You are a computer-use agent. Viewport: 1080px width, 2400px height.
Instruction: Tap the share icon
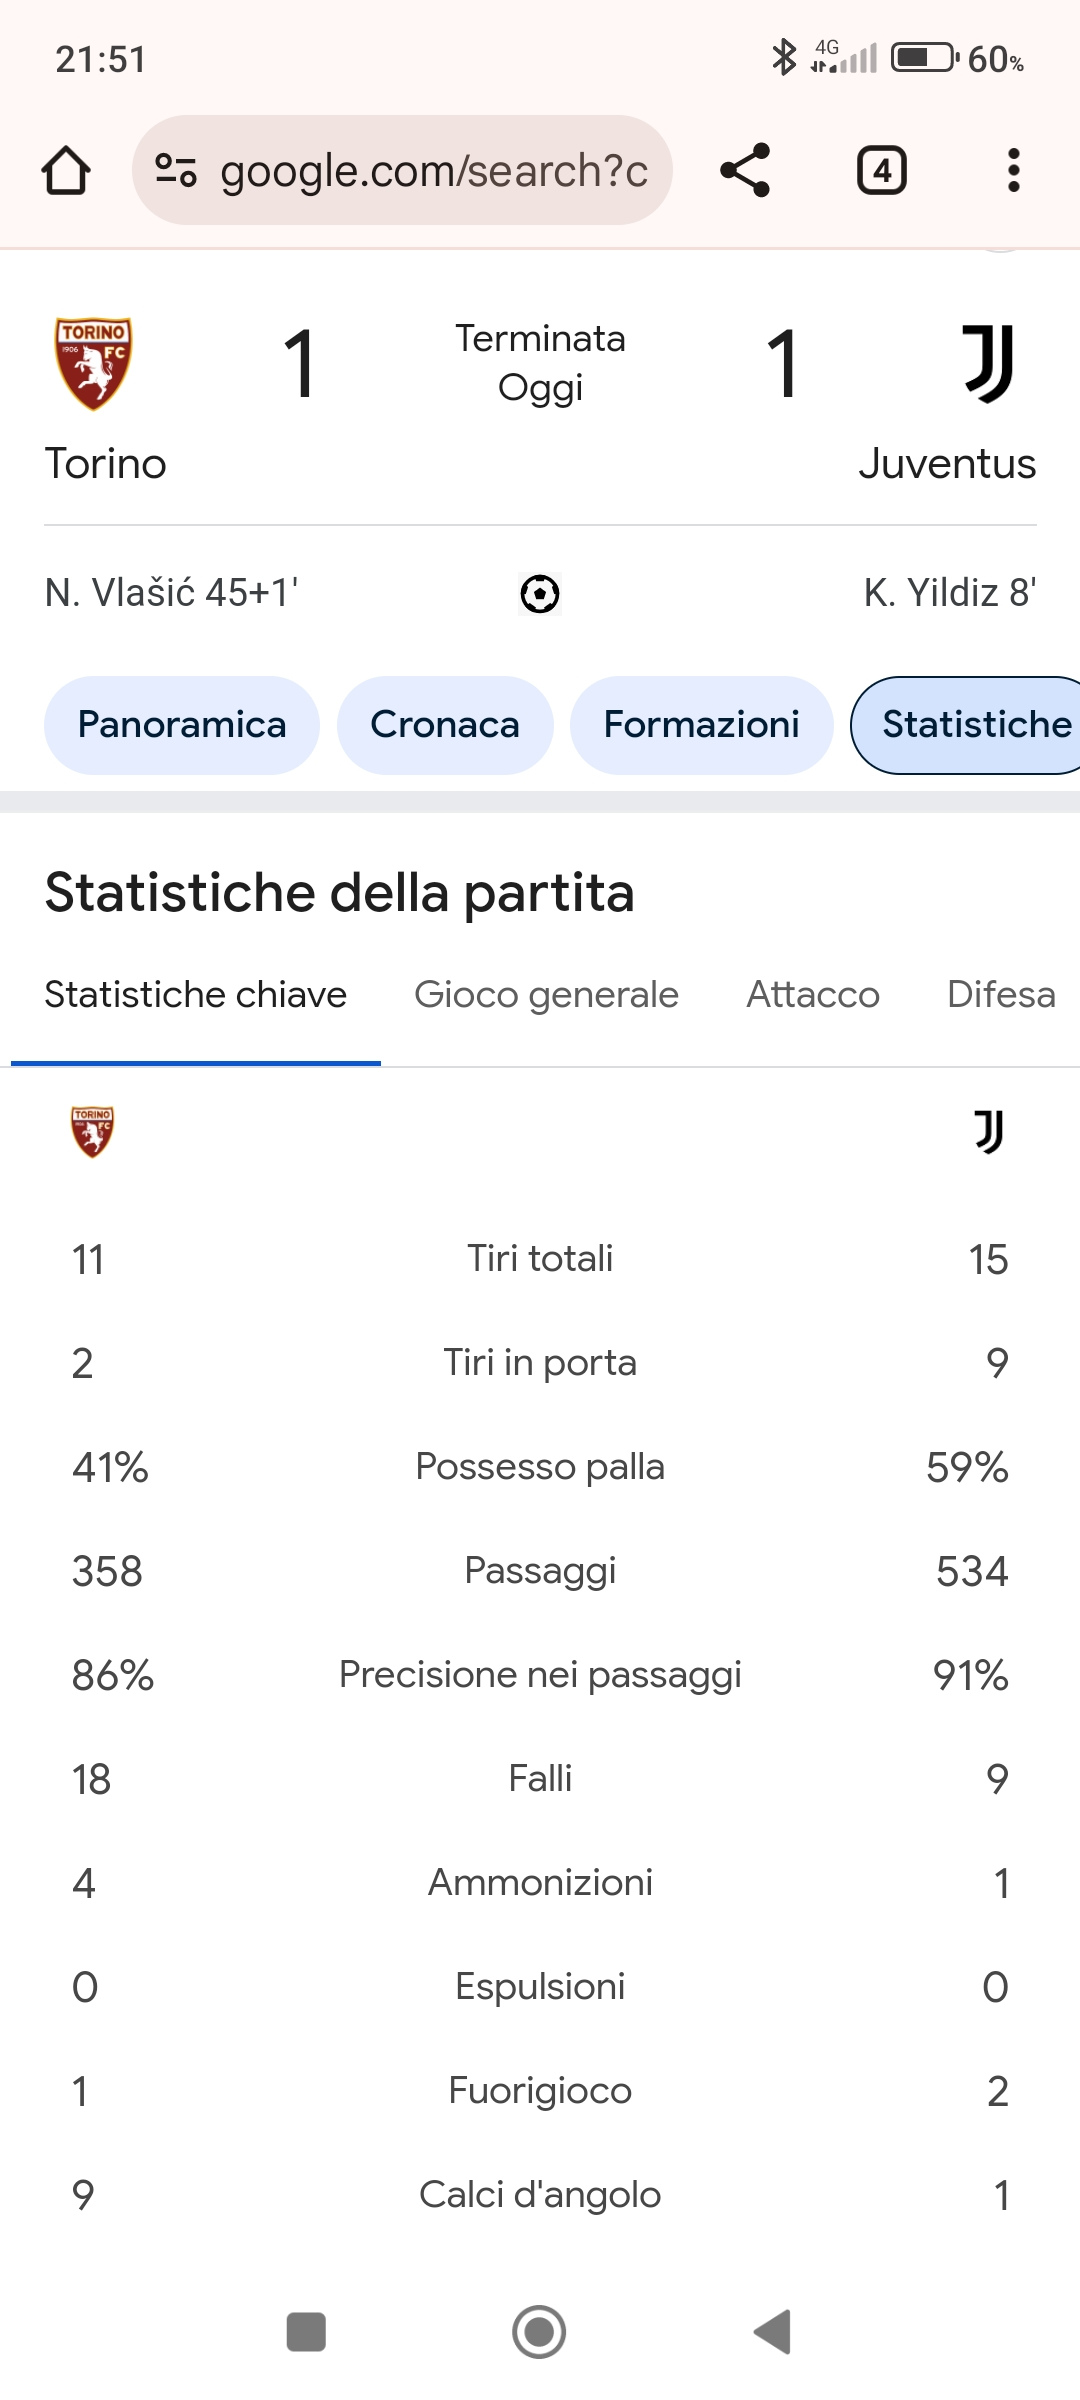pyautogui.click(x=745, y=170)
